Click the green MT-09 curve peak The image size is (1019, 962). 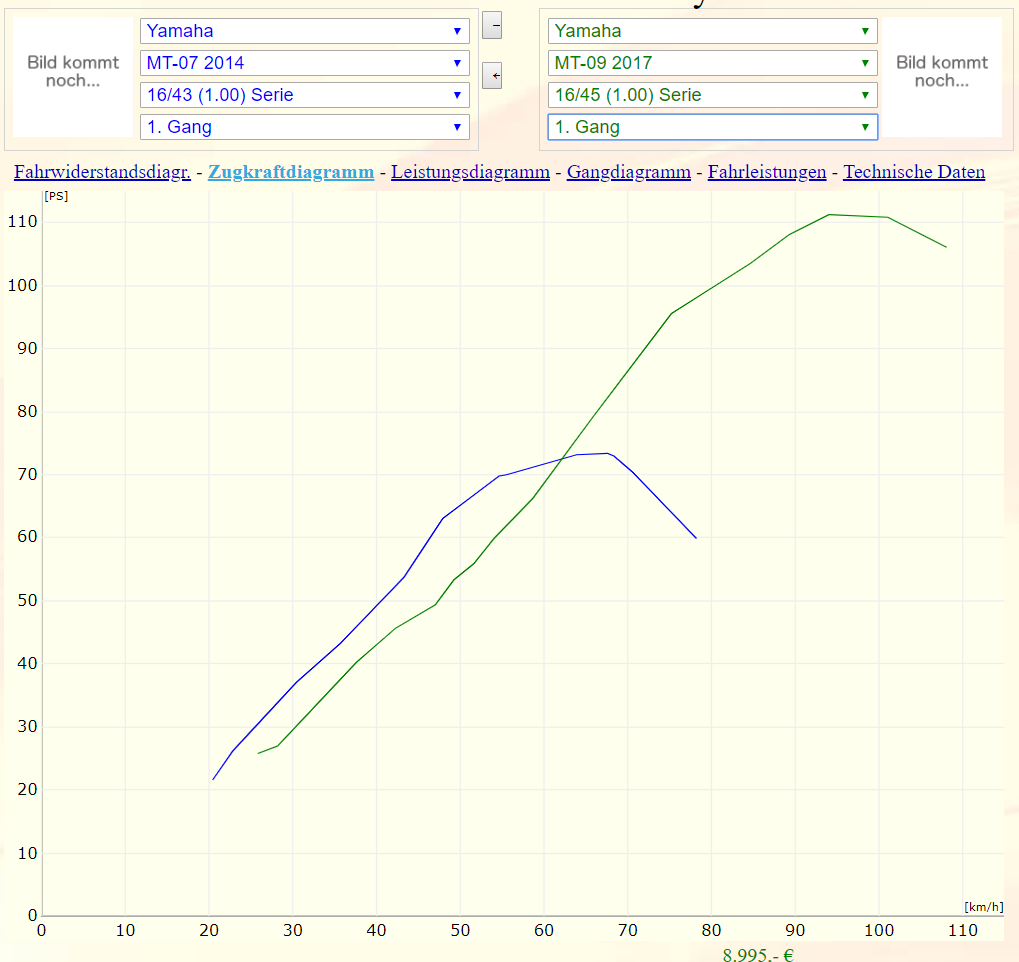coord(830,215)
